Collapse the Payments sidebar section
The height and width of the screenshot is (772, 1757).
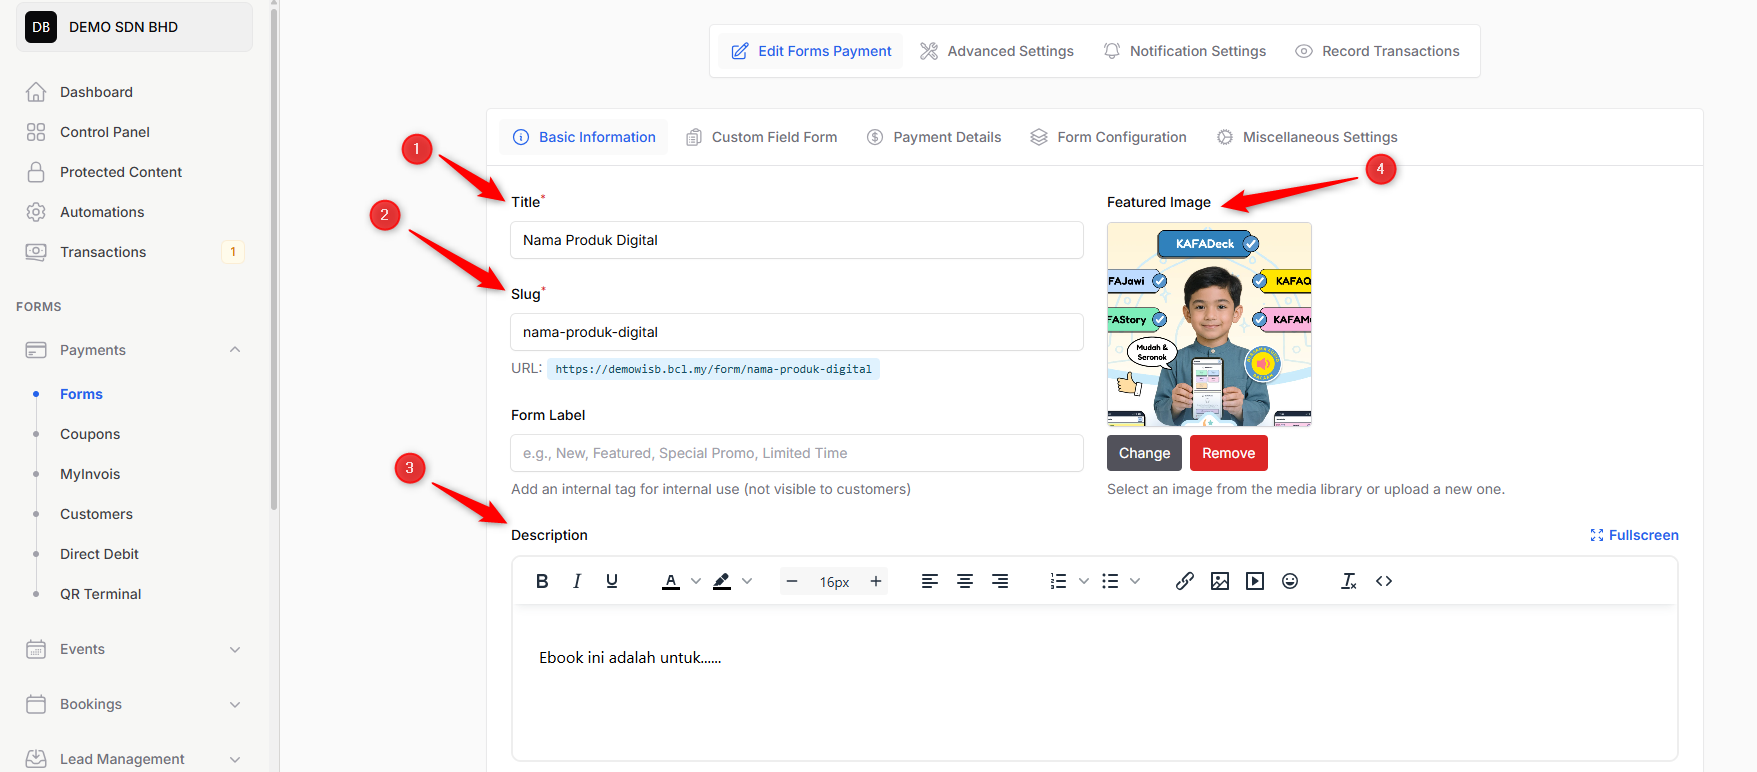tap(235, 350)
